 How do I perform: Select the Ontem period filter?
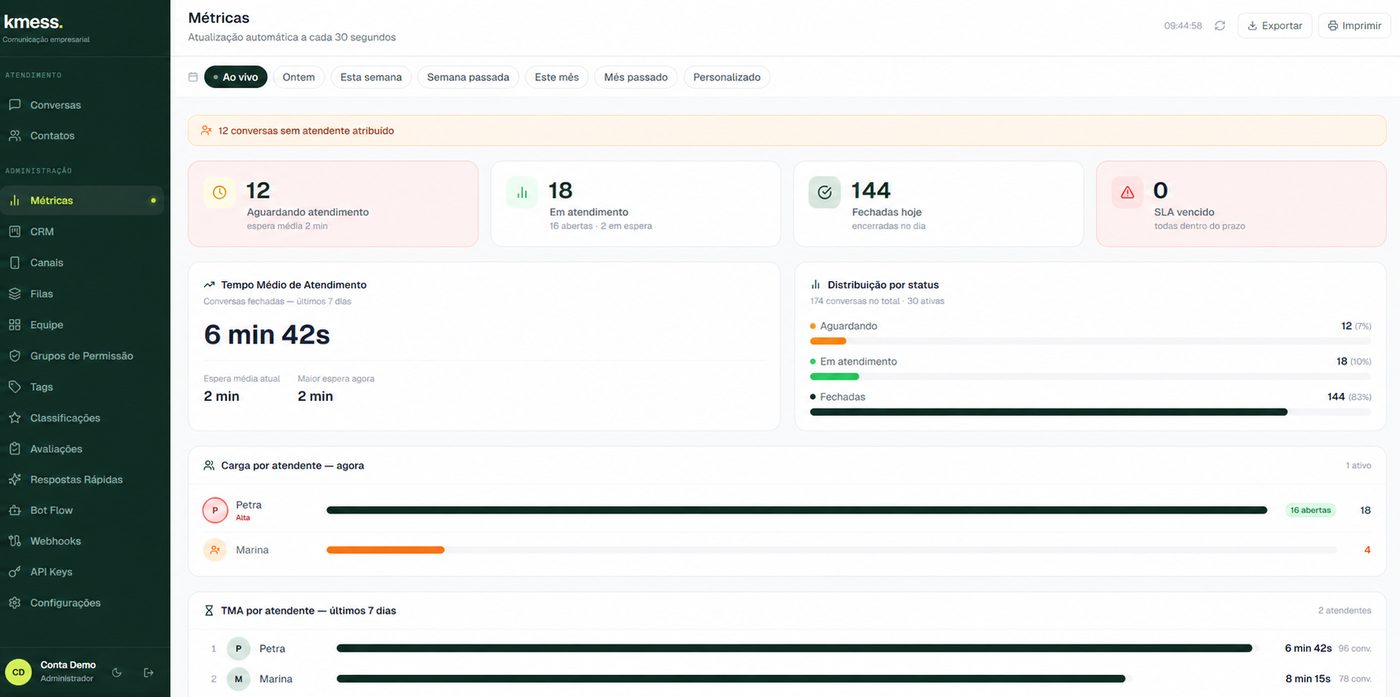299,77
